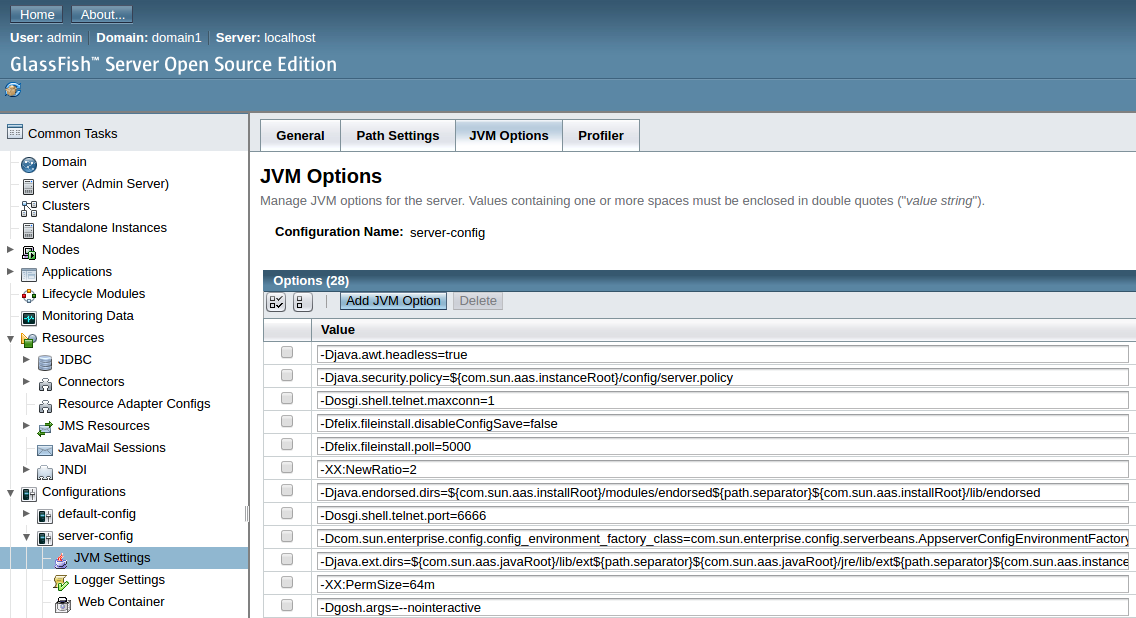This screenshot has width=1136, height=618.
Task: Collapse the Resources node
Action: (10, 337)
